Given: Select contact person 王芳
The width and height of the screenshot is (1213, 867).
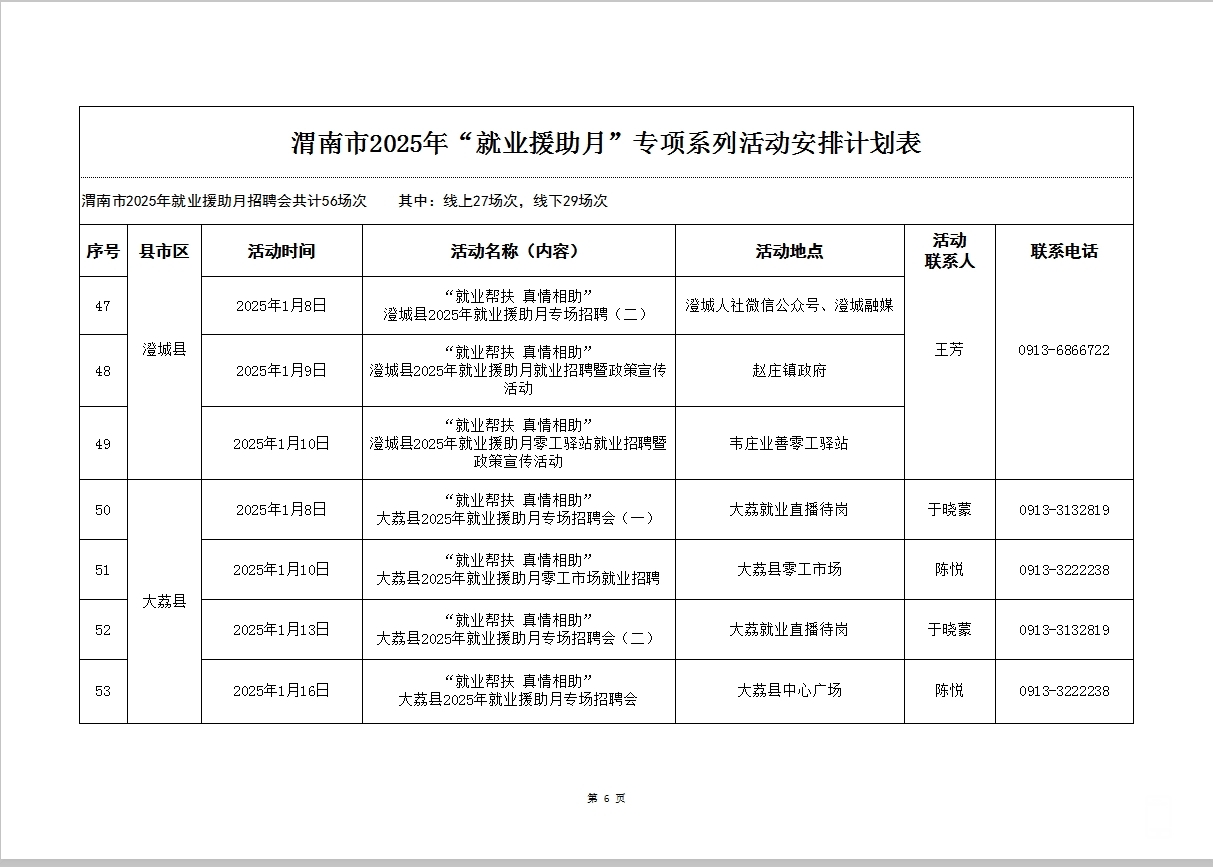Looking at the screenshot, I should click(949, 350).
